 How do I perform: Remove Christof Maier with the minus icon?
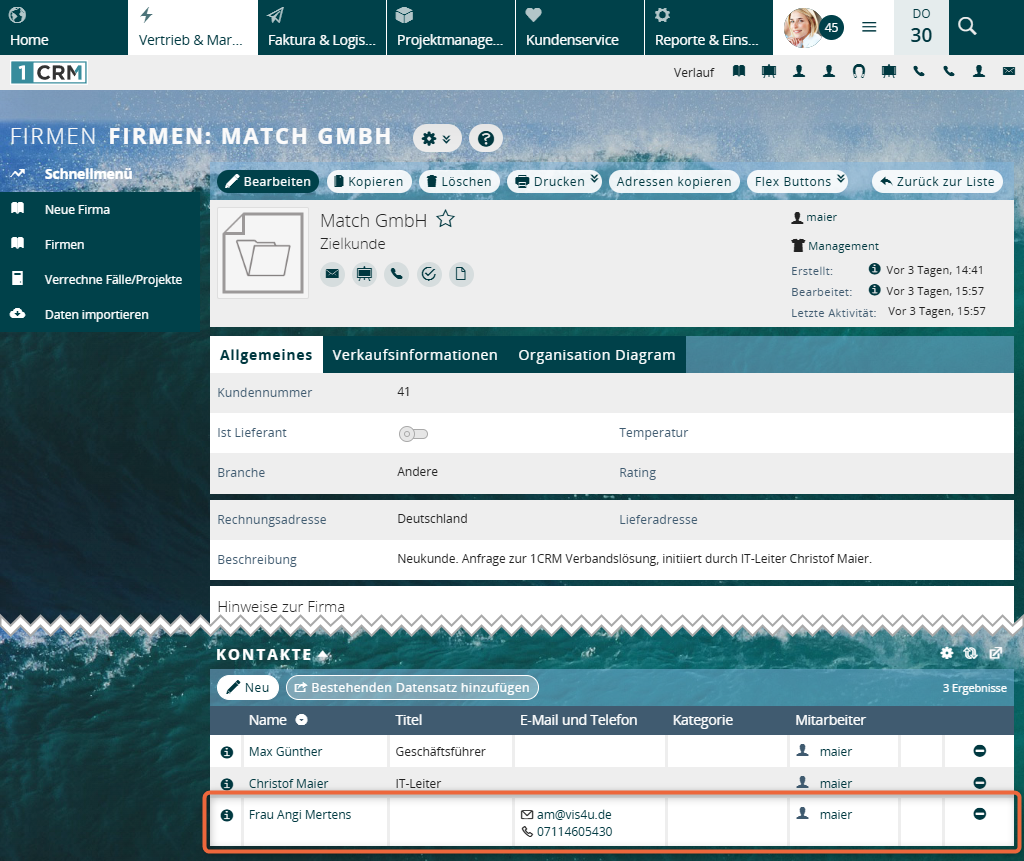click(x=980, y=783)
